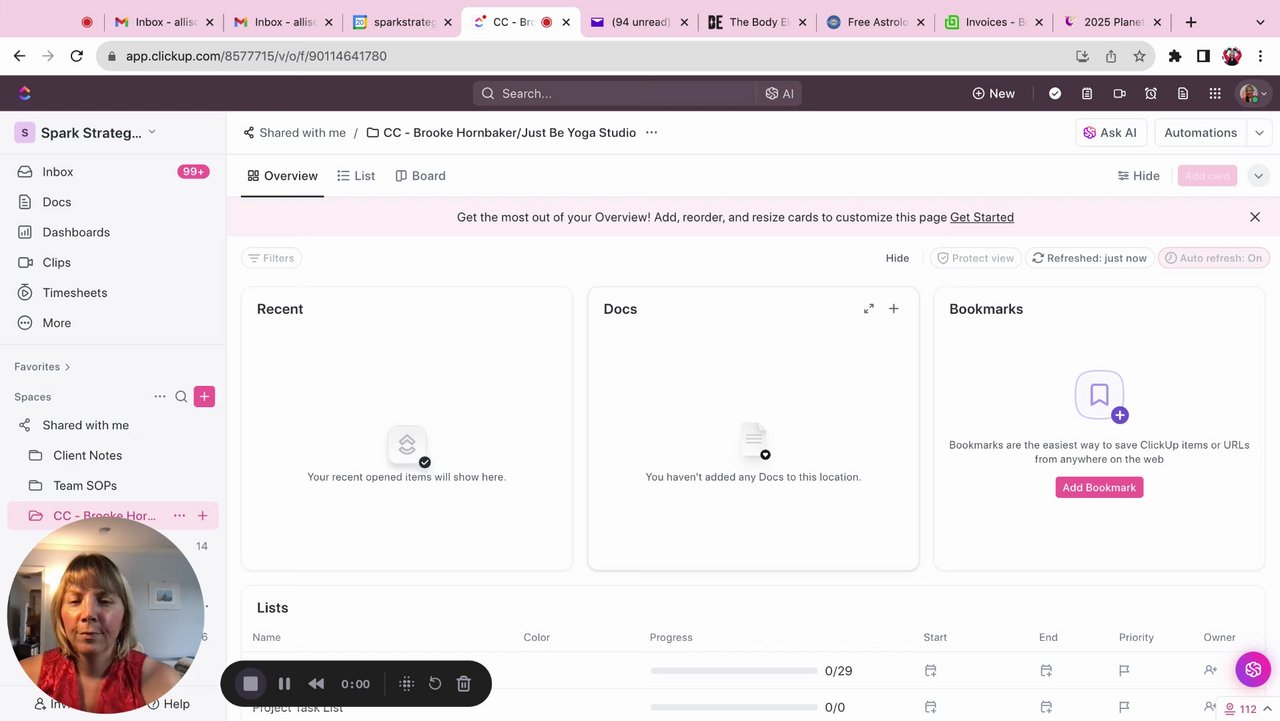This screenshot has width=1280, height=721.
Task: Open the reminders alarm clock icon
Action: [1151, 93]
